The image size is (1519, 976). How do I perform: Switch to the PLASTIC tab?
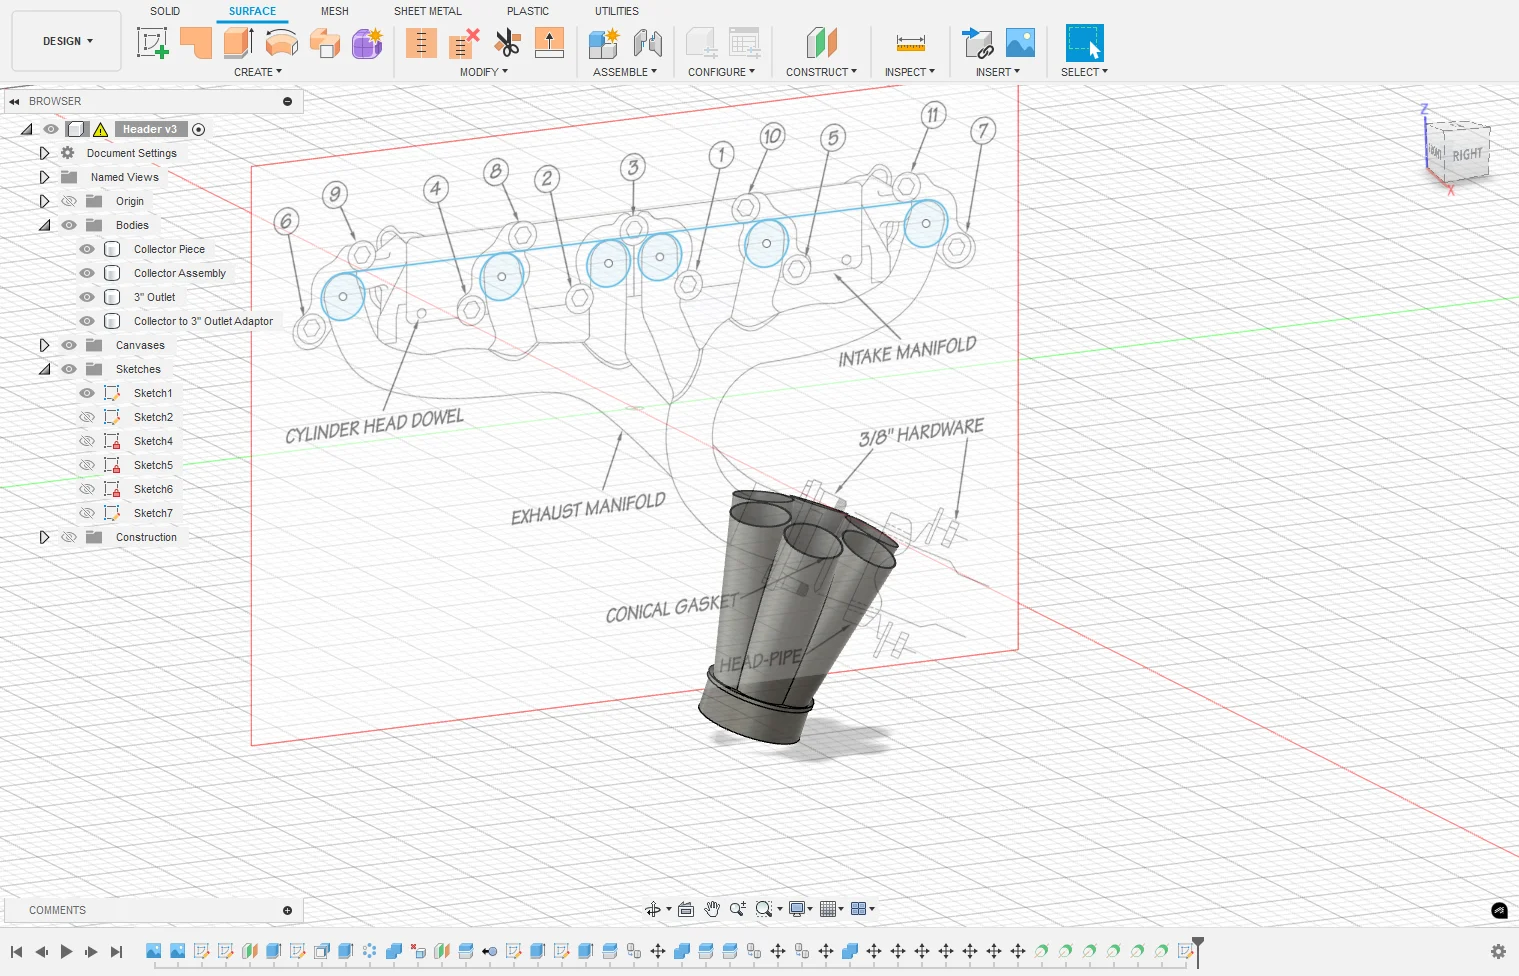tap(528, 11)
